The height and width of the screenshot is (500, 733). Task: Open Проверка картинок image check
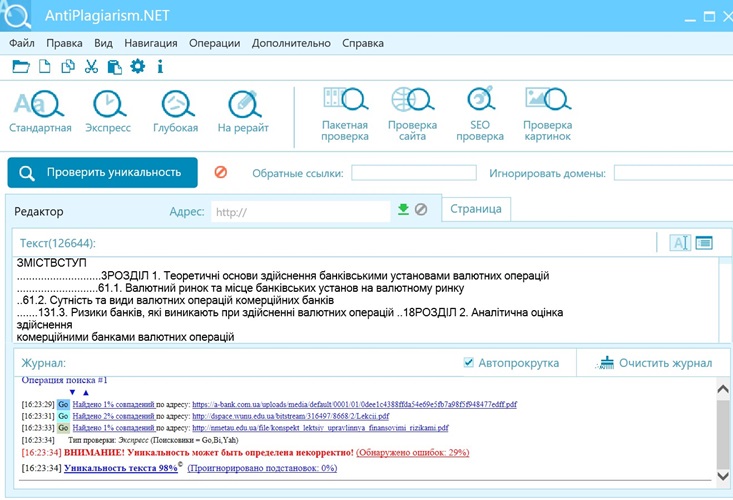(x=547, y=114)
